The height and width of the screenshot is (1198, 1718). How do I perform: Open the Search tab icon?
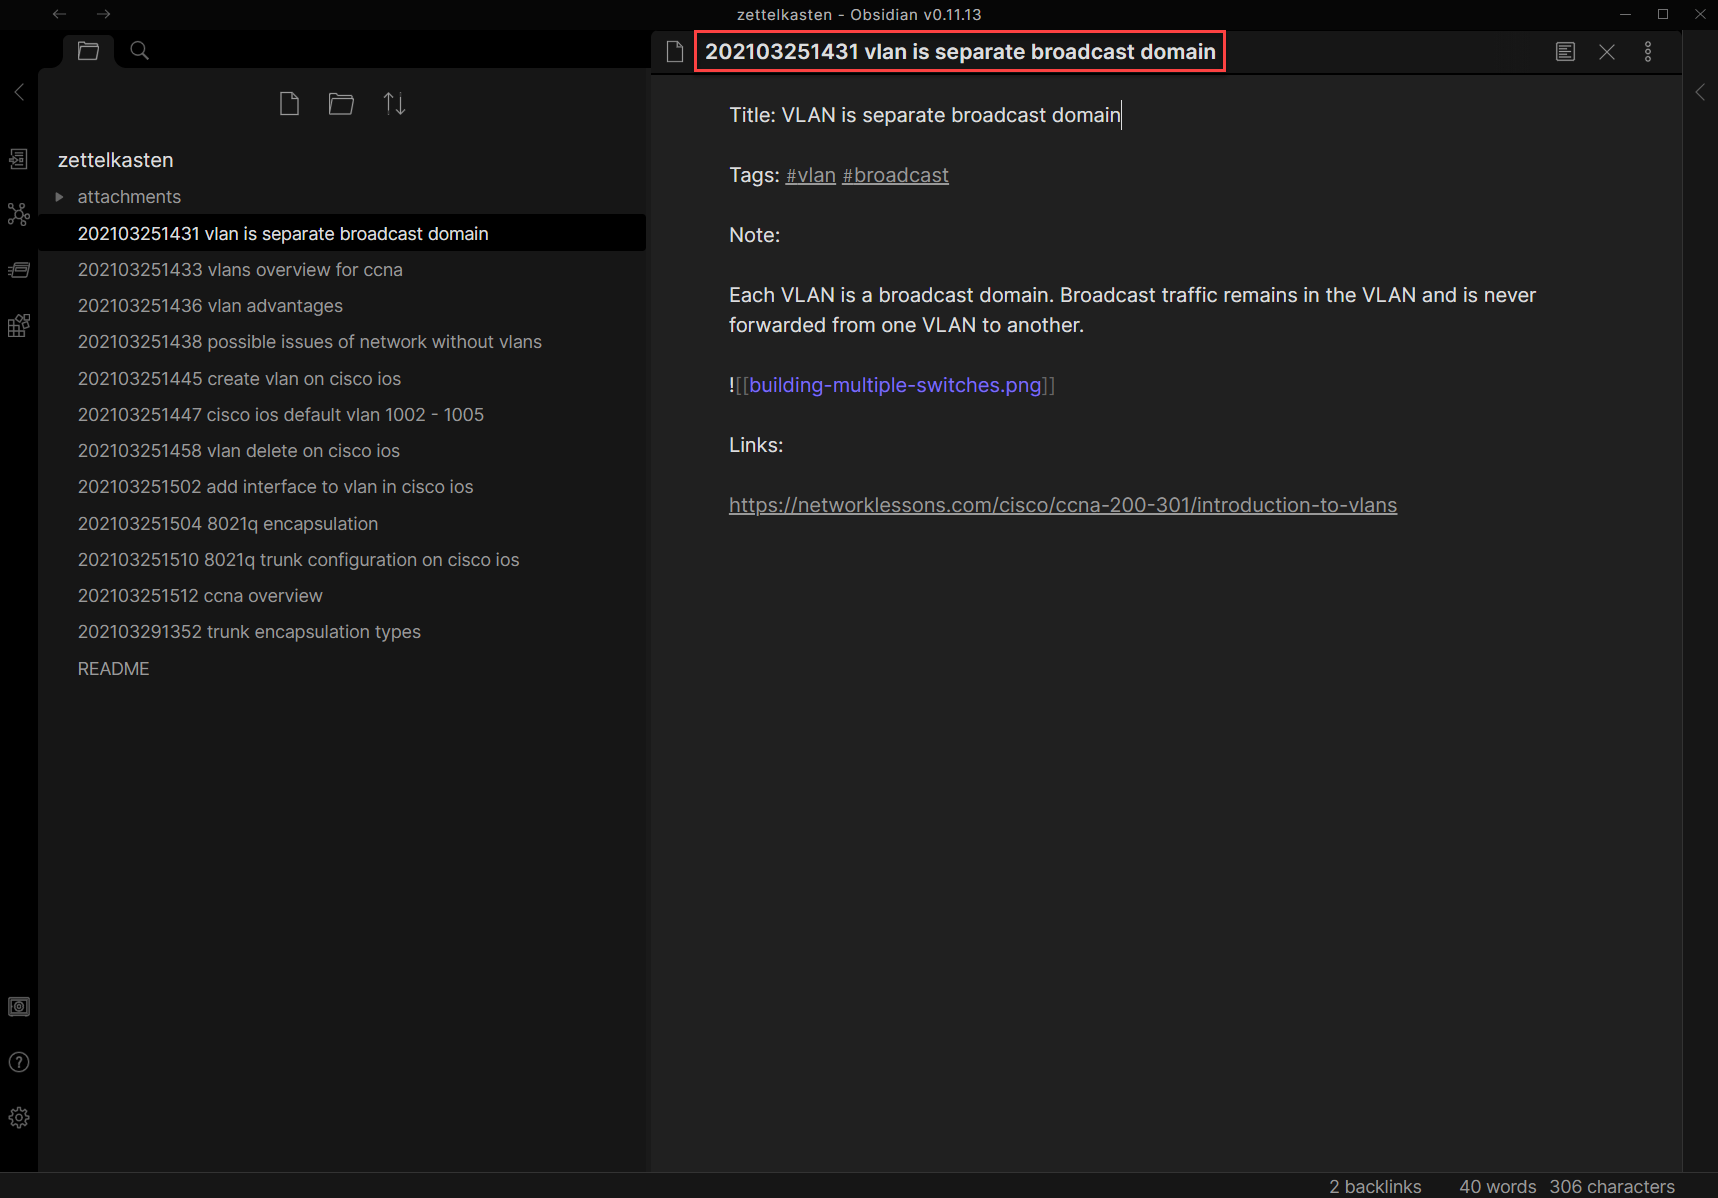click(140, 50)
